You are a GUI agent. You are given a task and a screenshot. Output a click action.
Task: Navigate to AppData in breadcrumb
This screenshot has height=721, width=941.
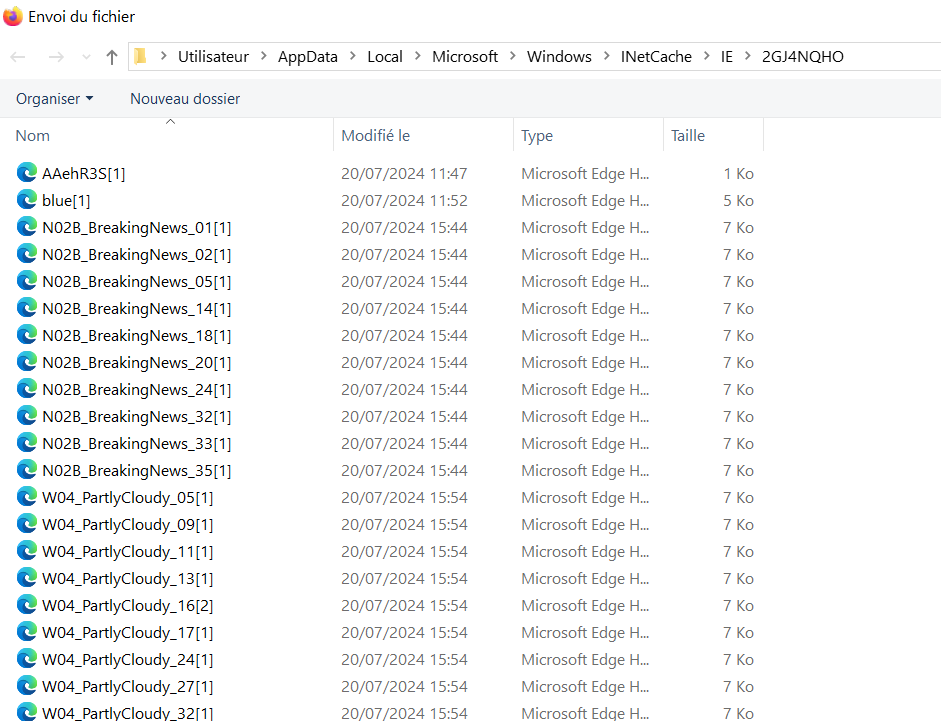(x=307, y=56)
